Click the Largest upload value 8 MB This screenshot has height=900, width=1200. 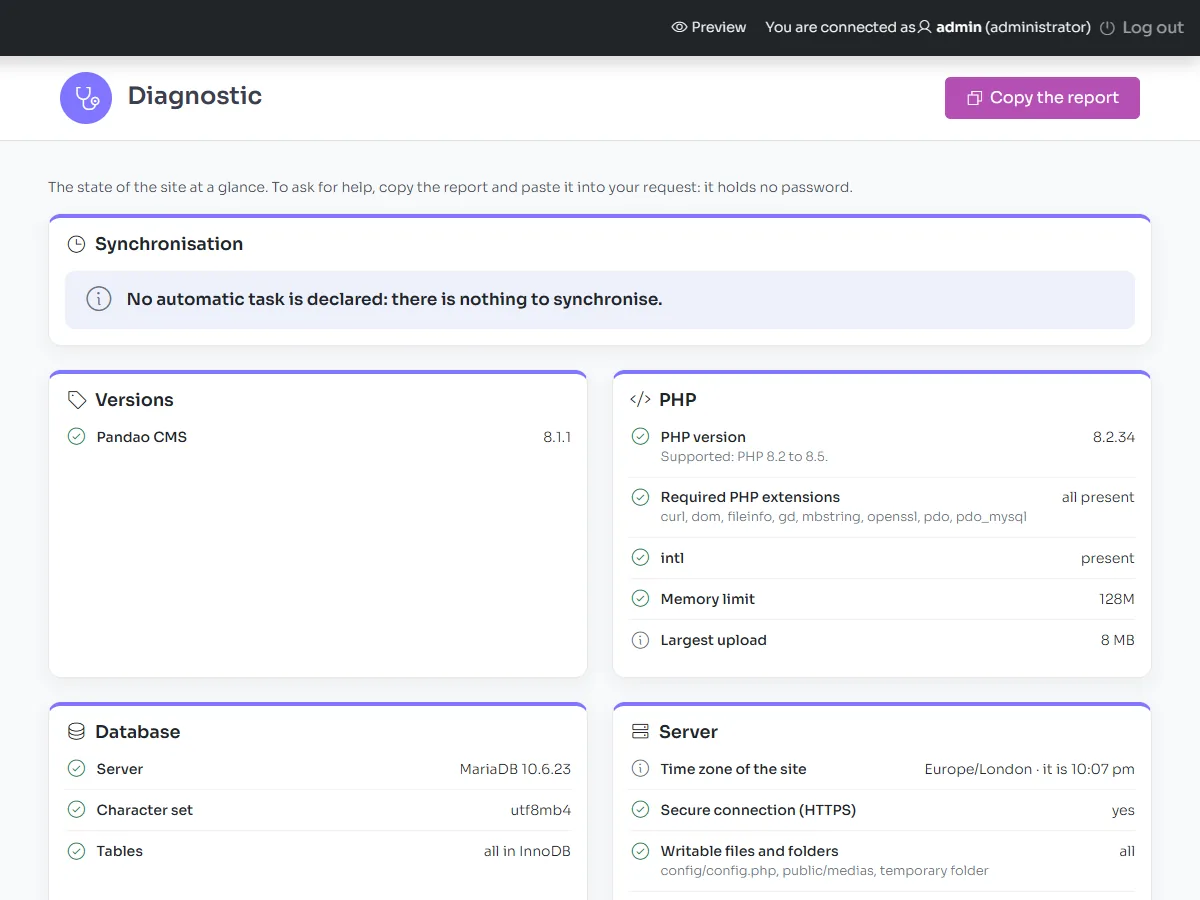[1118, 640]
